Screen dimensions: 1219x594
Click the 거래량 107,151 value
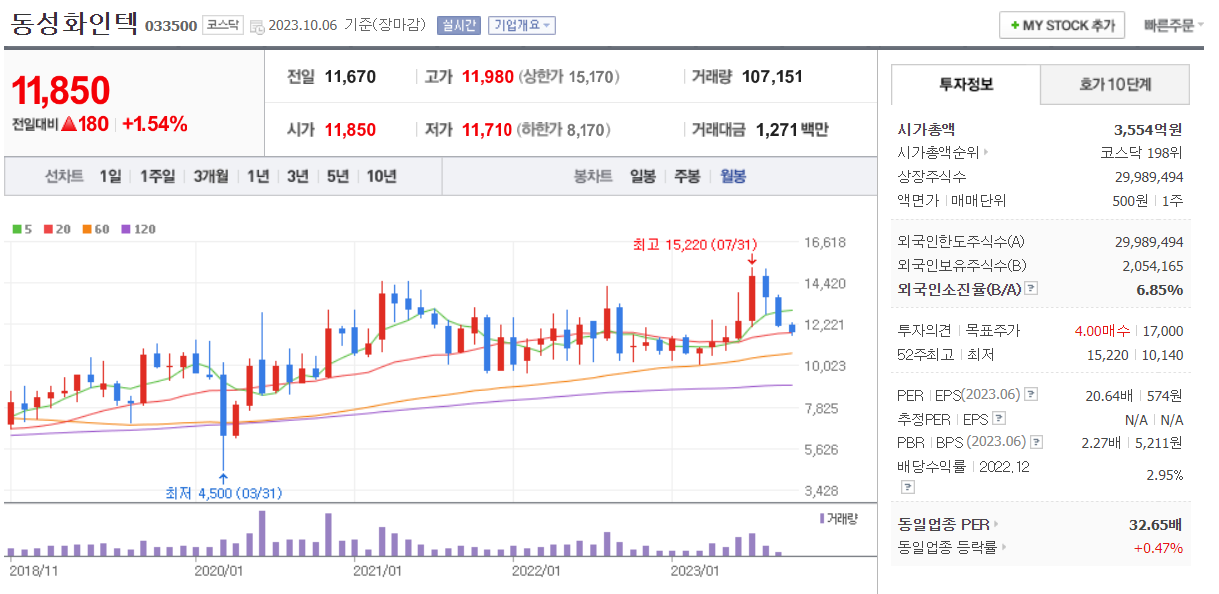(x=774, y=77)
